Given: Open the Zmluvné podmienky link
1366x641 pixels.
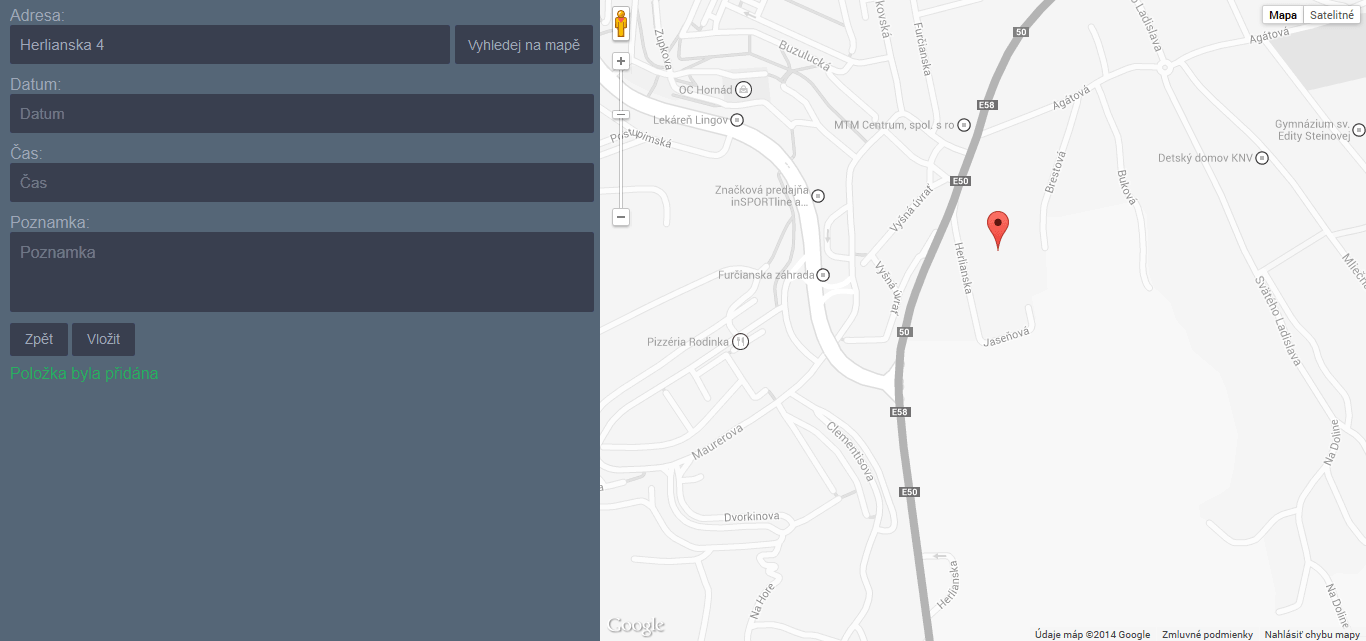Looking at the screenshot, I should [x=1207, y=635].
